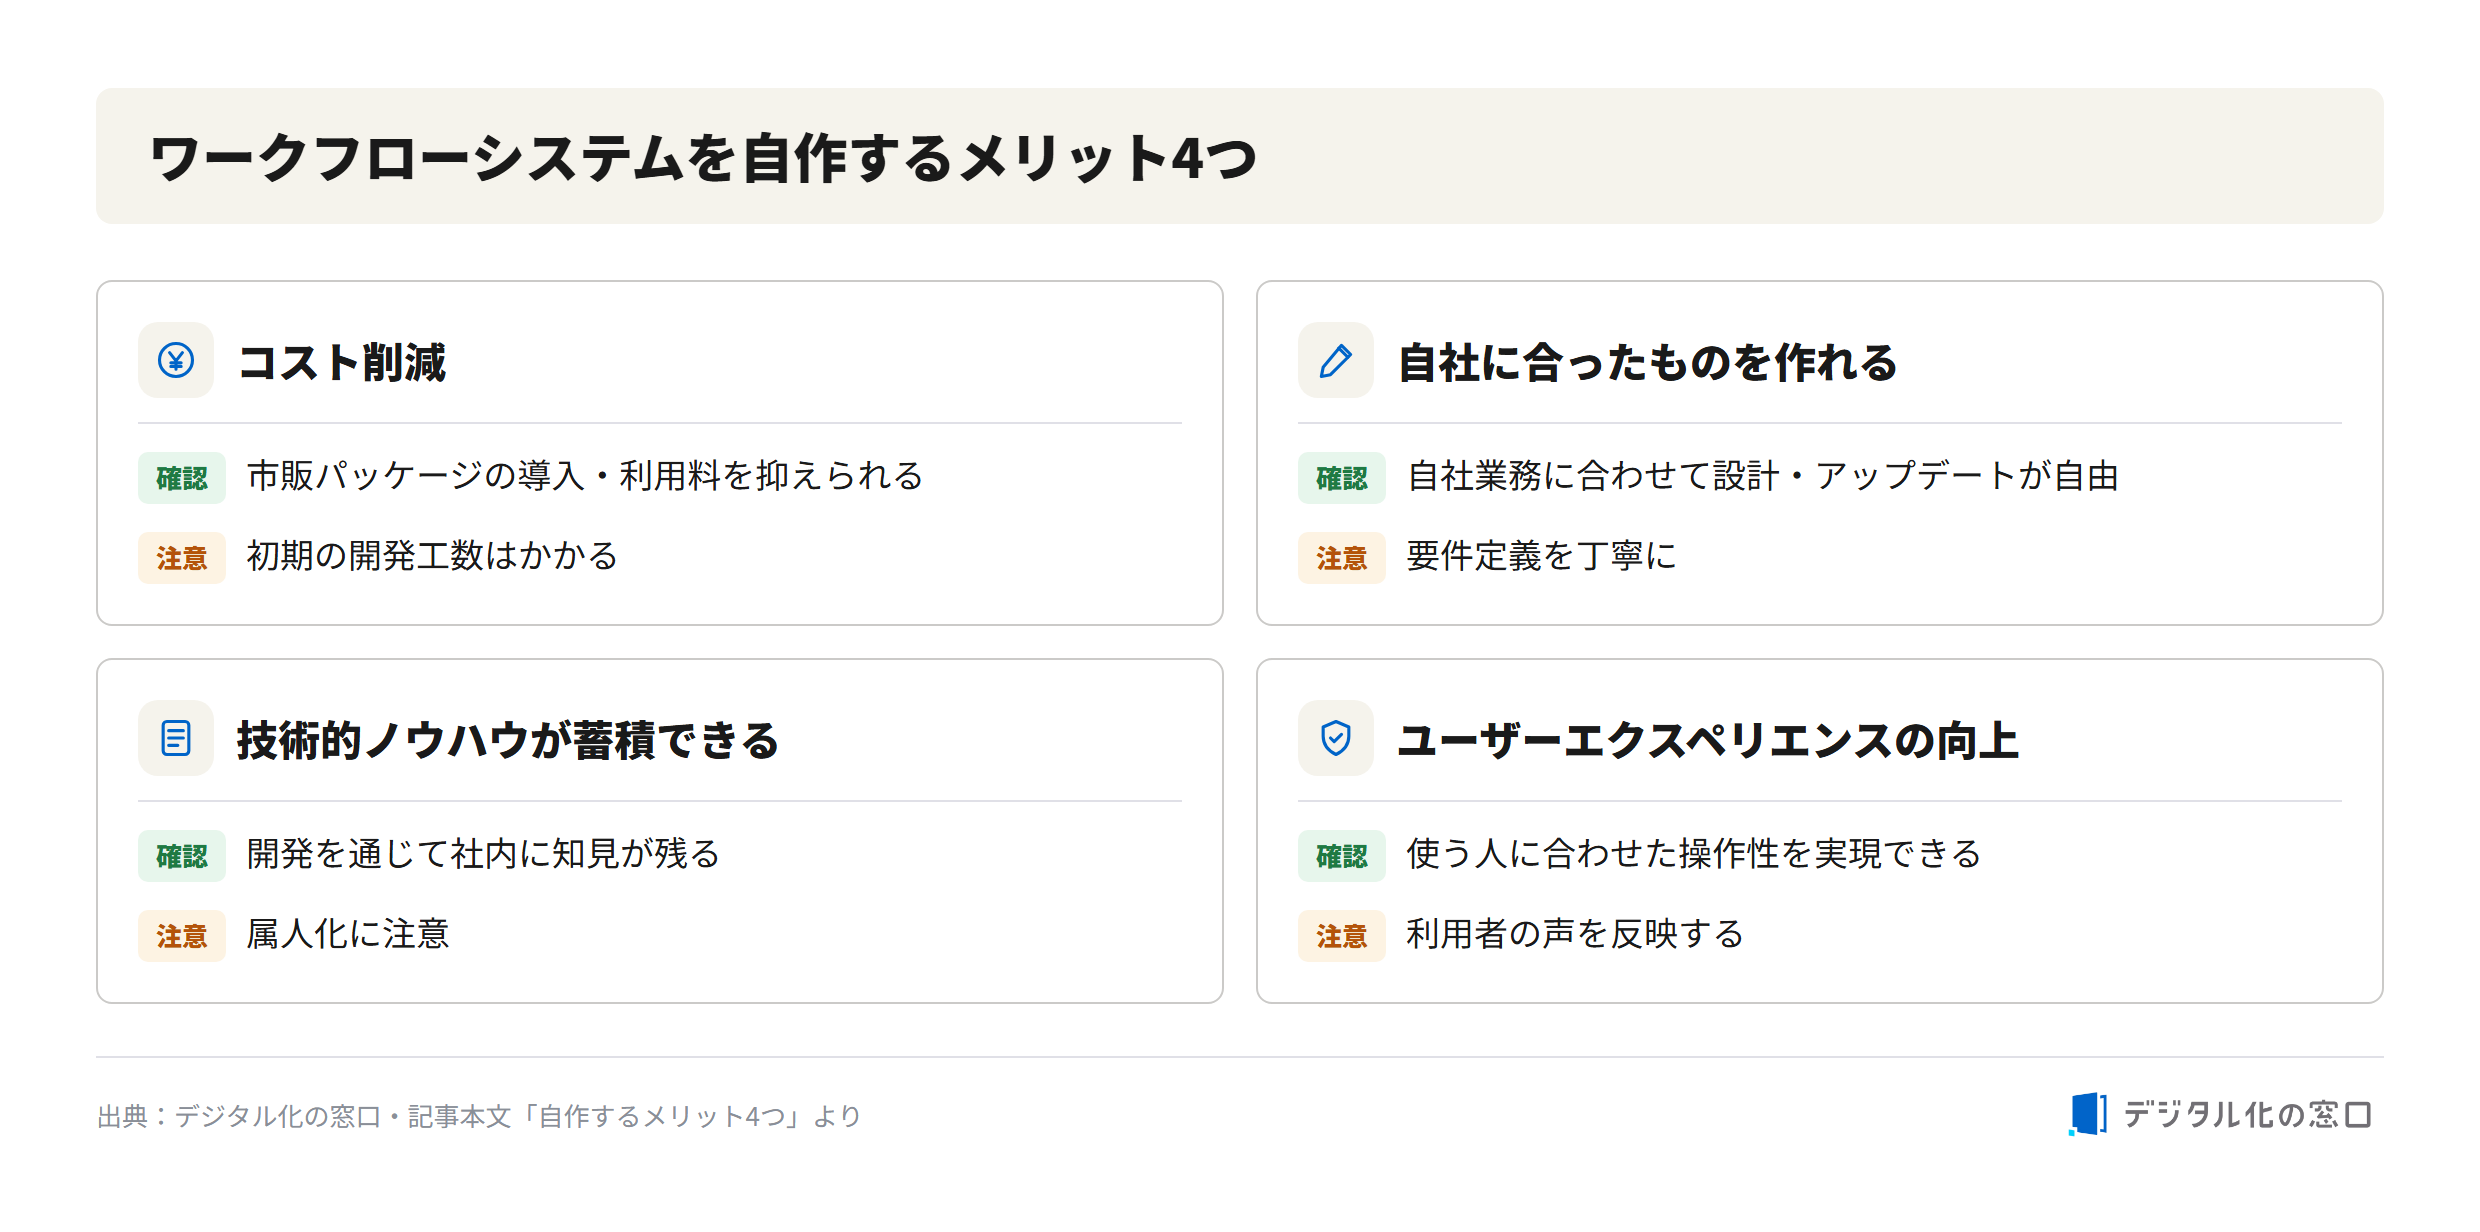Select the コスト削減 card heading
This screenshot has height=1232, width=2480.
click(x=342, y=362)
